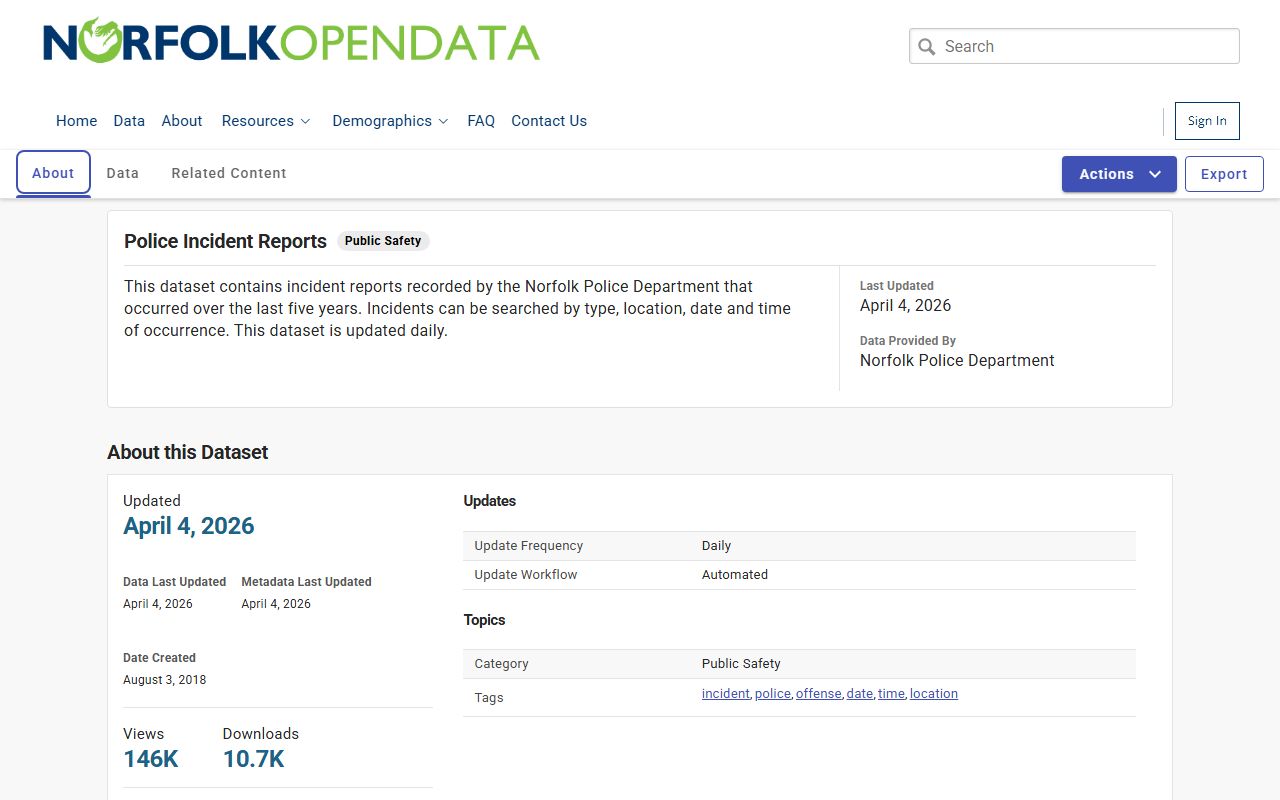The image size is (1280, 800).
Task: Expand the Demographics dropdown menu
Action: tap(390, 121)
